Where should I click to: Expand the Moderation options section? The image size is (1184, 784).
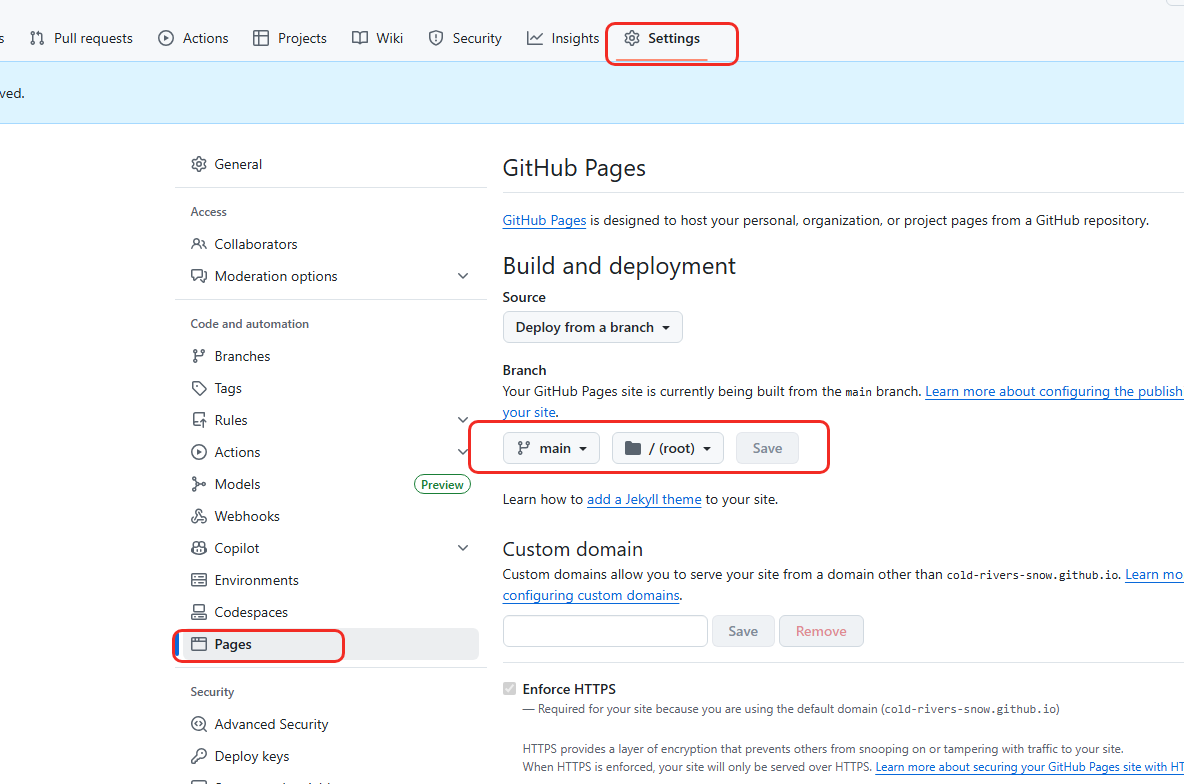click(x=462, y=276)
